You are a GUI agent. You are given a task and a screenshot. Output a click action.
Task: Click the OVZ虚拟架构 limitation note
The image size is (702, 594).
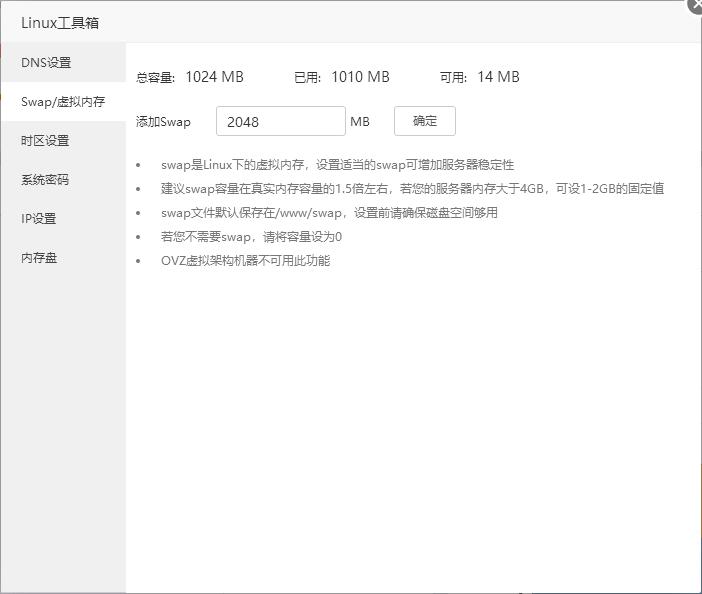245,261
